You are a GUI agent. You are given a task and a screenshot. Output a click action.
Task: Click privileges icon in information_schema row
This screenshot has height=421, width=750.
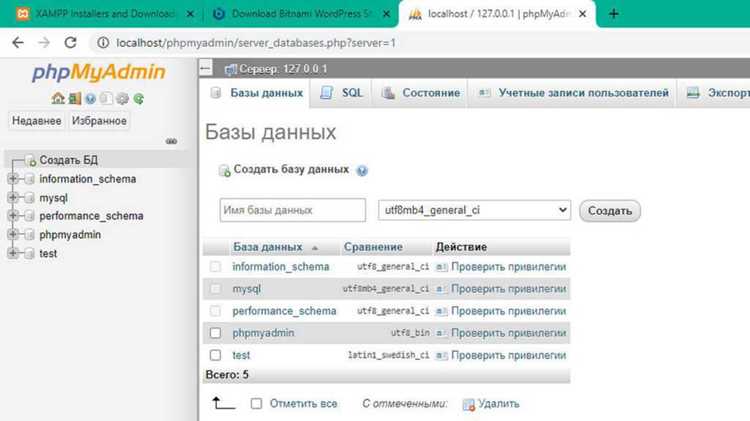[441, 267]
